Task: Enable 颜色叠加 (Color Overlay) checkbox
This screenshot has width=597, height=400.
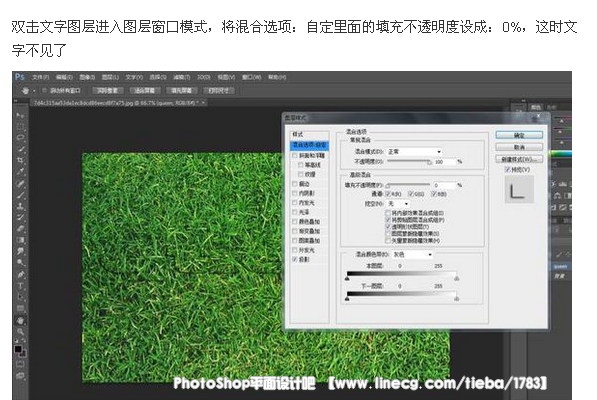Action: pyautogui.click(x=295, y=222)
